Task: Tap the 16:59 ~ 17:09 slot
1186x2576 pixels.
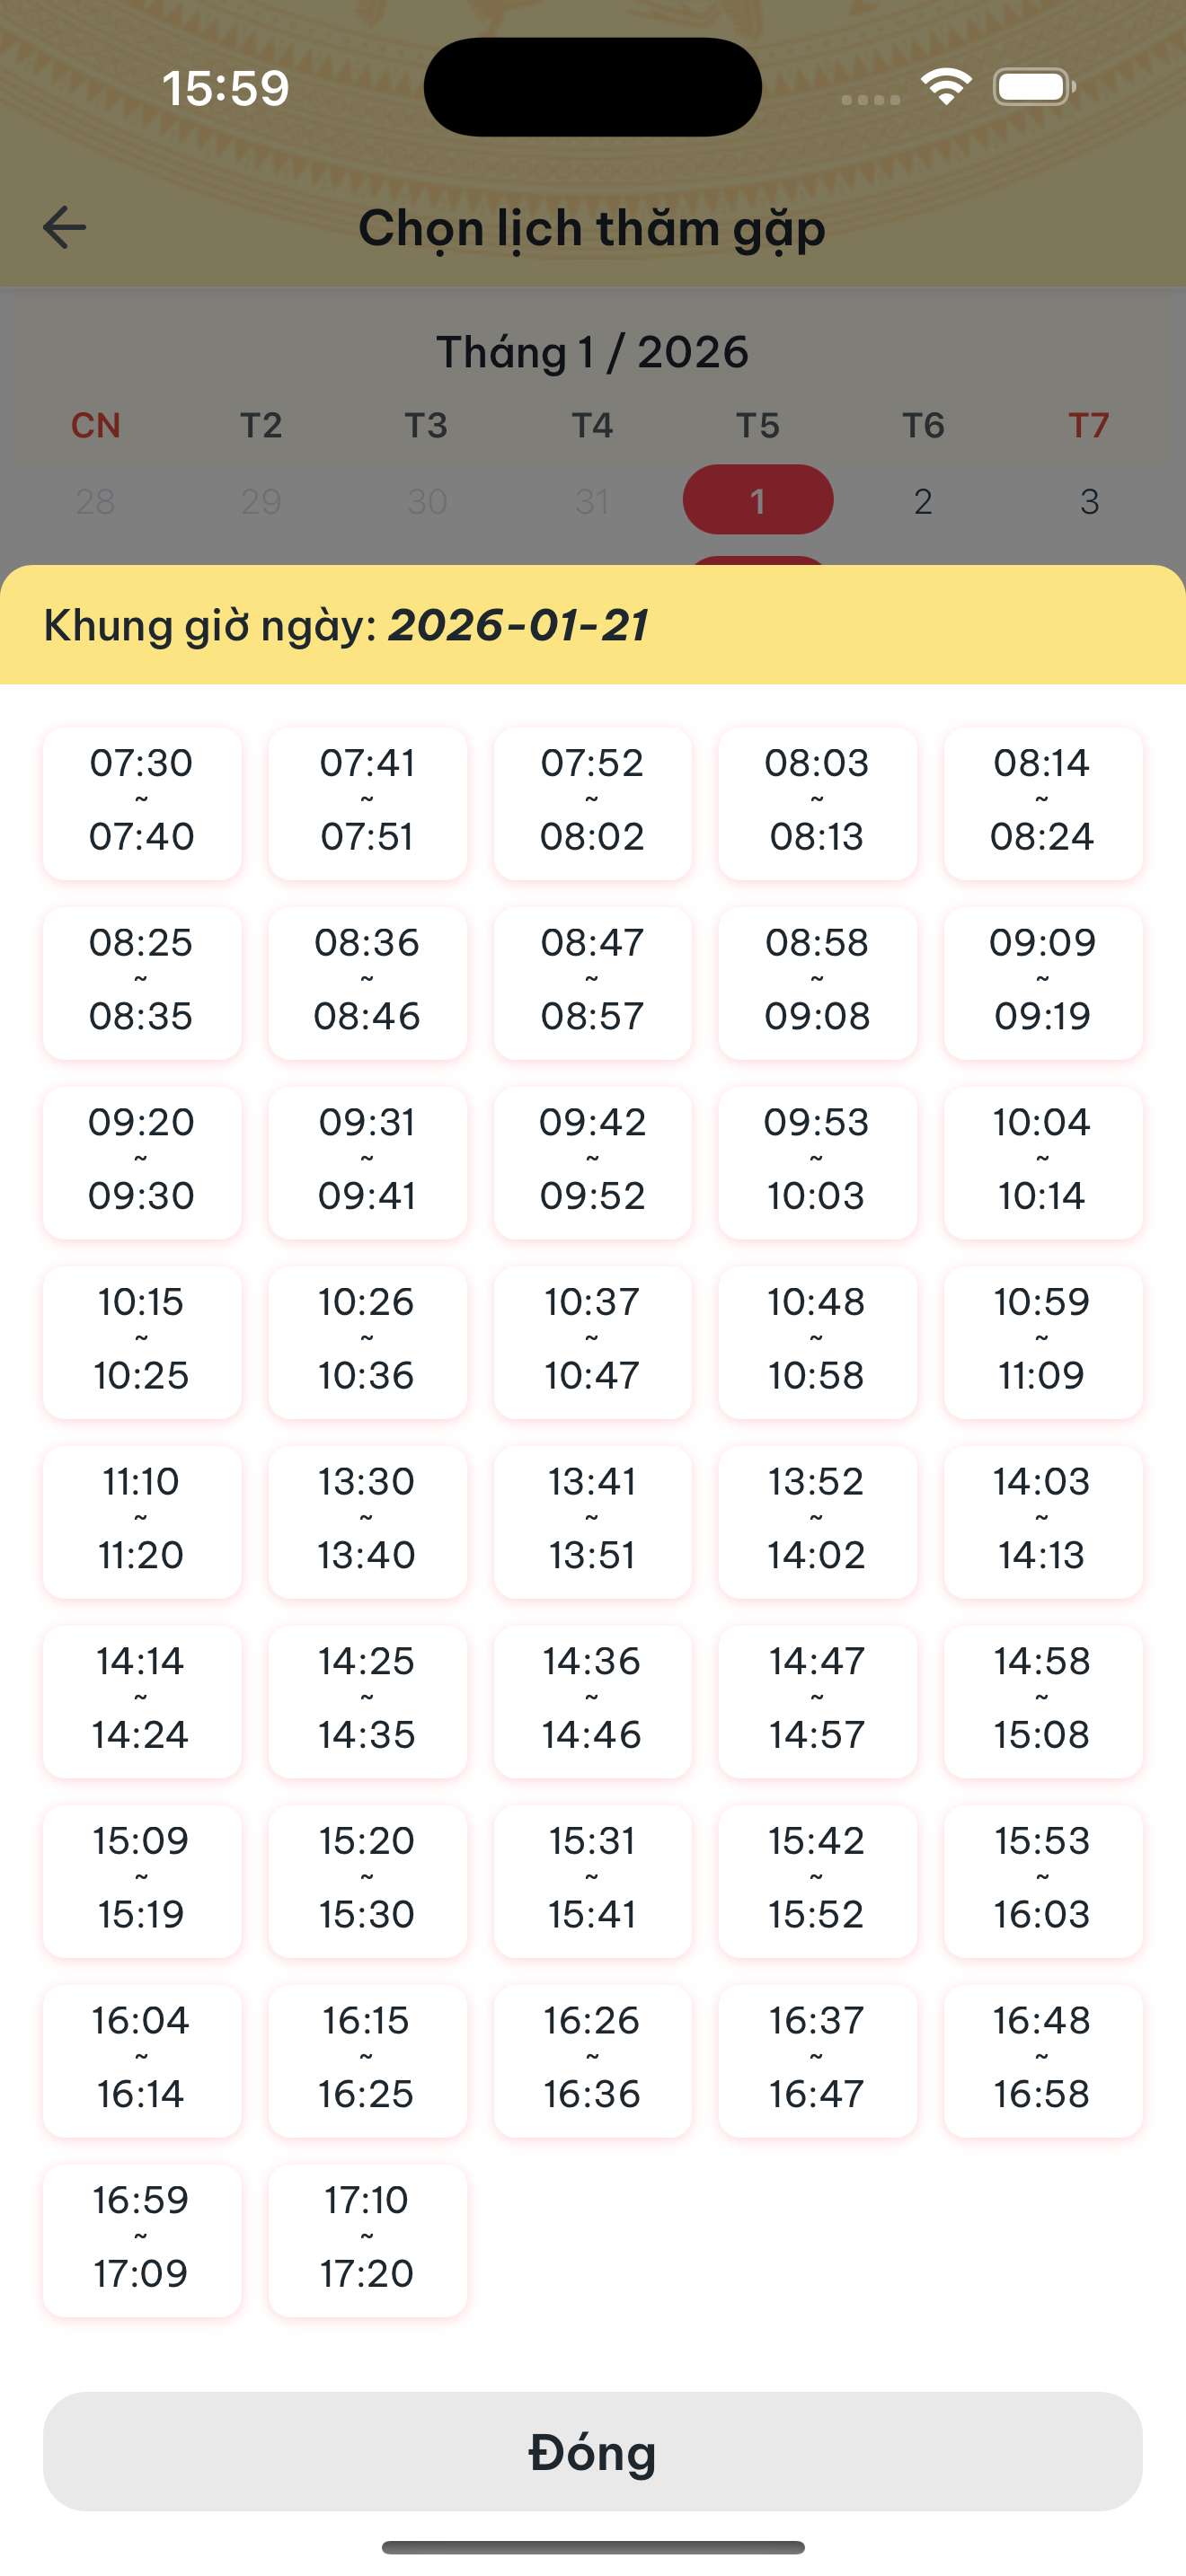Action: point(141,2237)
